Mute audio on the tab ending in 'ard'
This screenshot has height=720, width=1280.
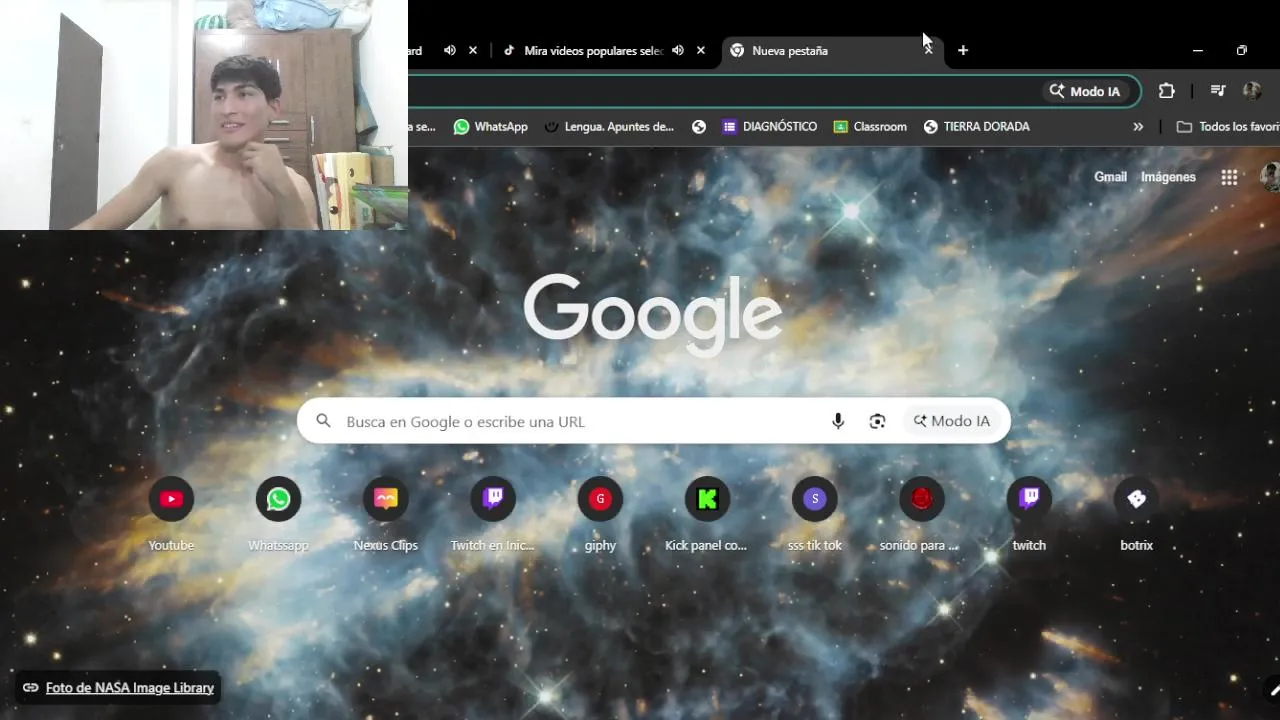(x=450, y=50)
